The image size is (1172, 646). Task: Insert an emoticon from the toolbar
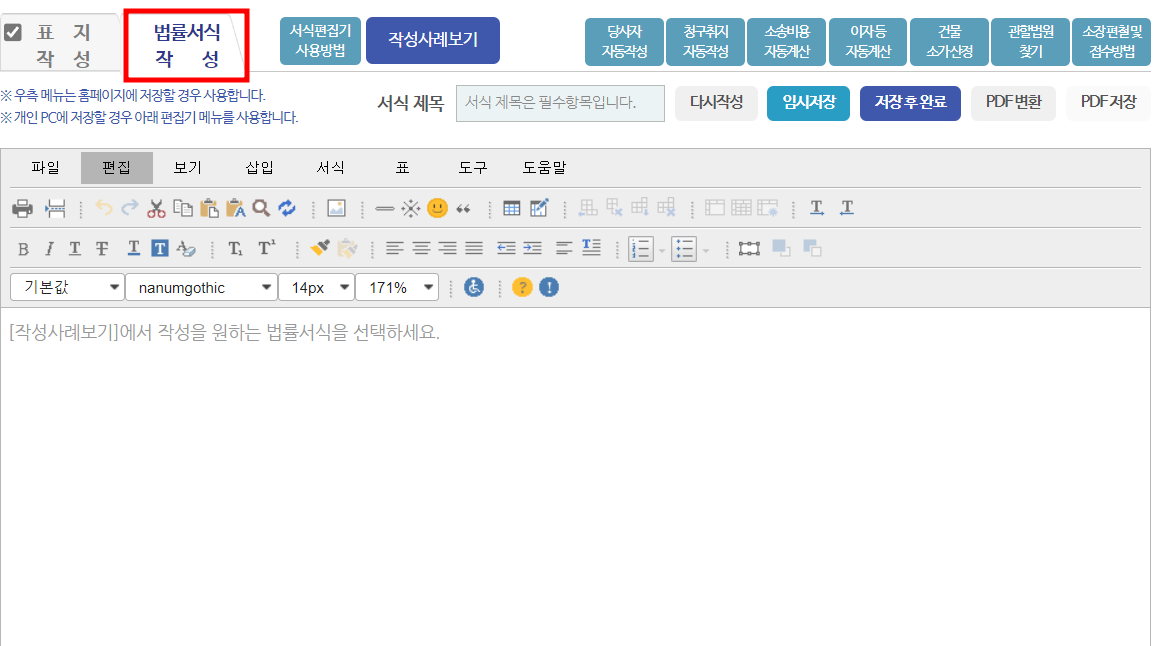click(437, 207)
